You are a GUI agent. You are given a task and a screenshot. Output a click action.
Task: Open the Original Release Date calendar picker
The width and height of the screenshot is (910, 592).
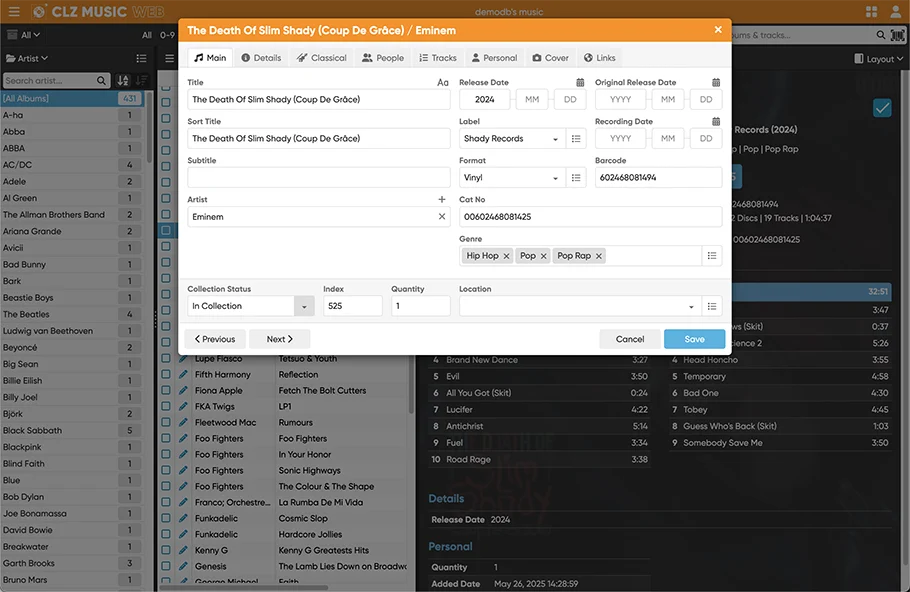click(716, 82)
